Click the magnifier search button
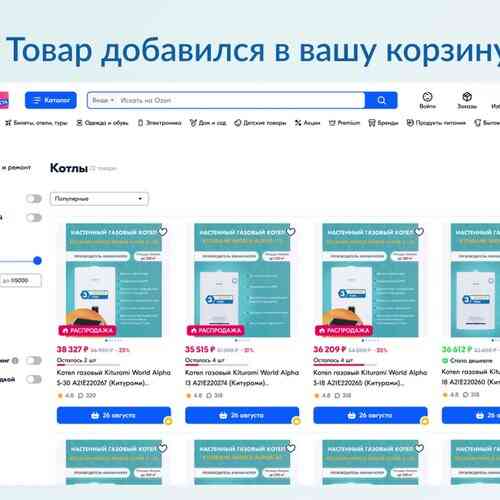 point(381,100)
